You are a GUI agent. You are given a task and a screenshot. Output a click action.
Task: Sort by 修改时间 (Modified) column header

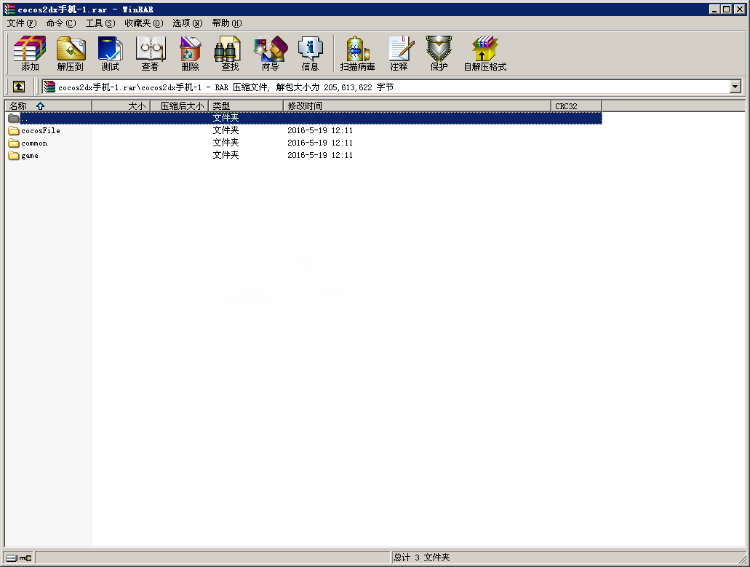(x=417, y=106)
